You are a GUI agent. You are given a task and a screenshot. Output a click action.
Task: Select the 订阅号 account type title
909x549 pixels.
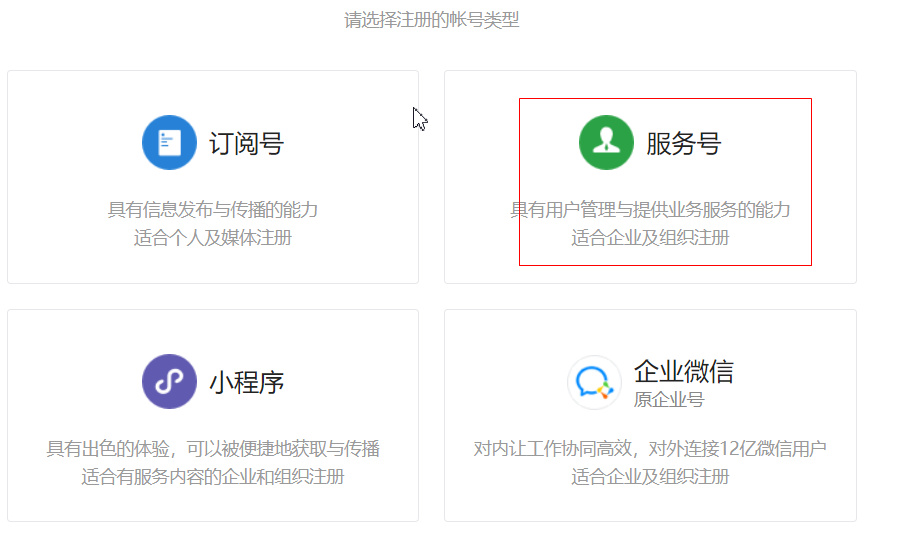coord(246,144)
